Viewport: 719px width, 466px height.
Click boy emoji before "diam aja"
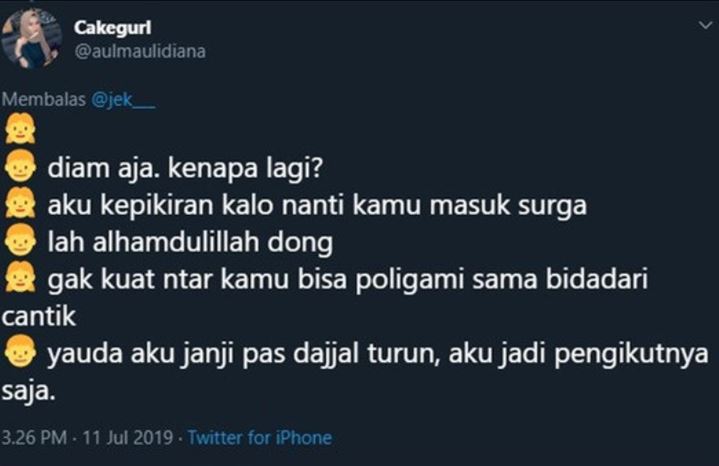pos(20,166)
